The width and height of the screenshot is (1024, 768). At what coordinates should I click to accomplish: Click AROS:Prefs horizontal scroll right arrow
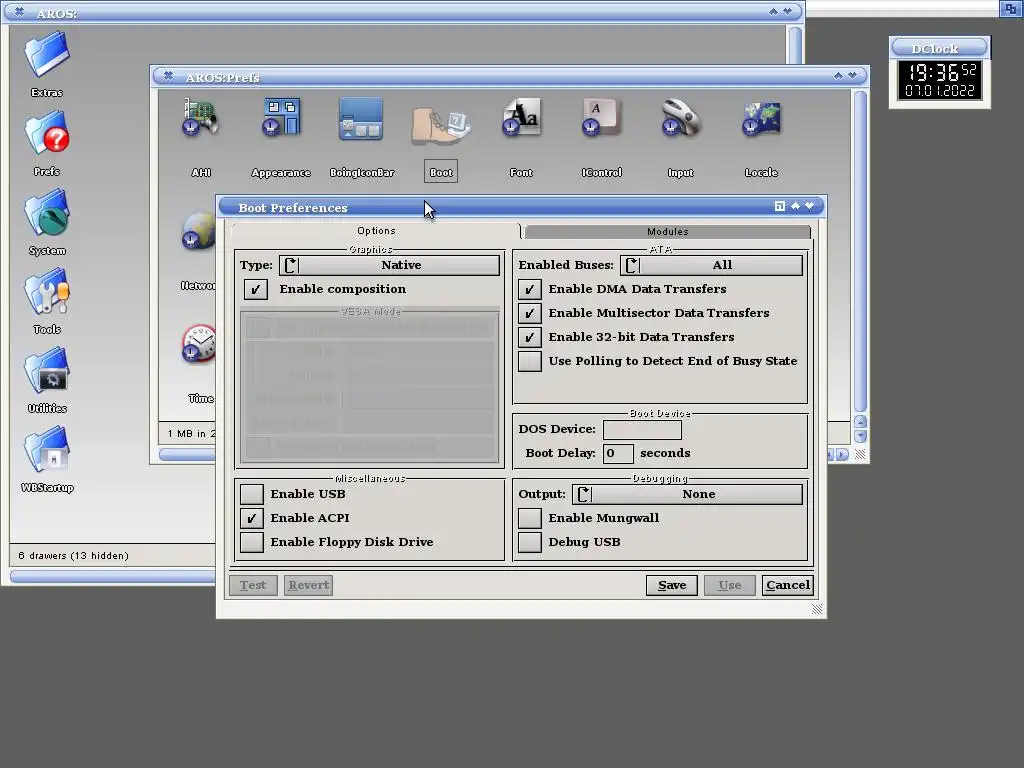842,454
